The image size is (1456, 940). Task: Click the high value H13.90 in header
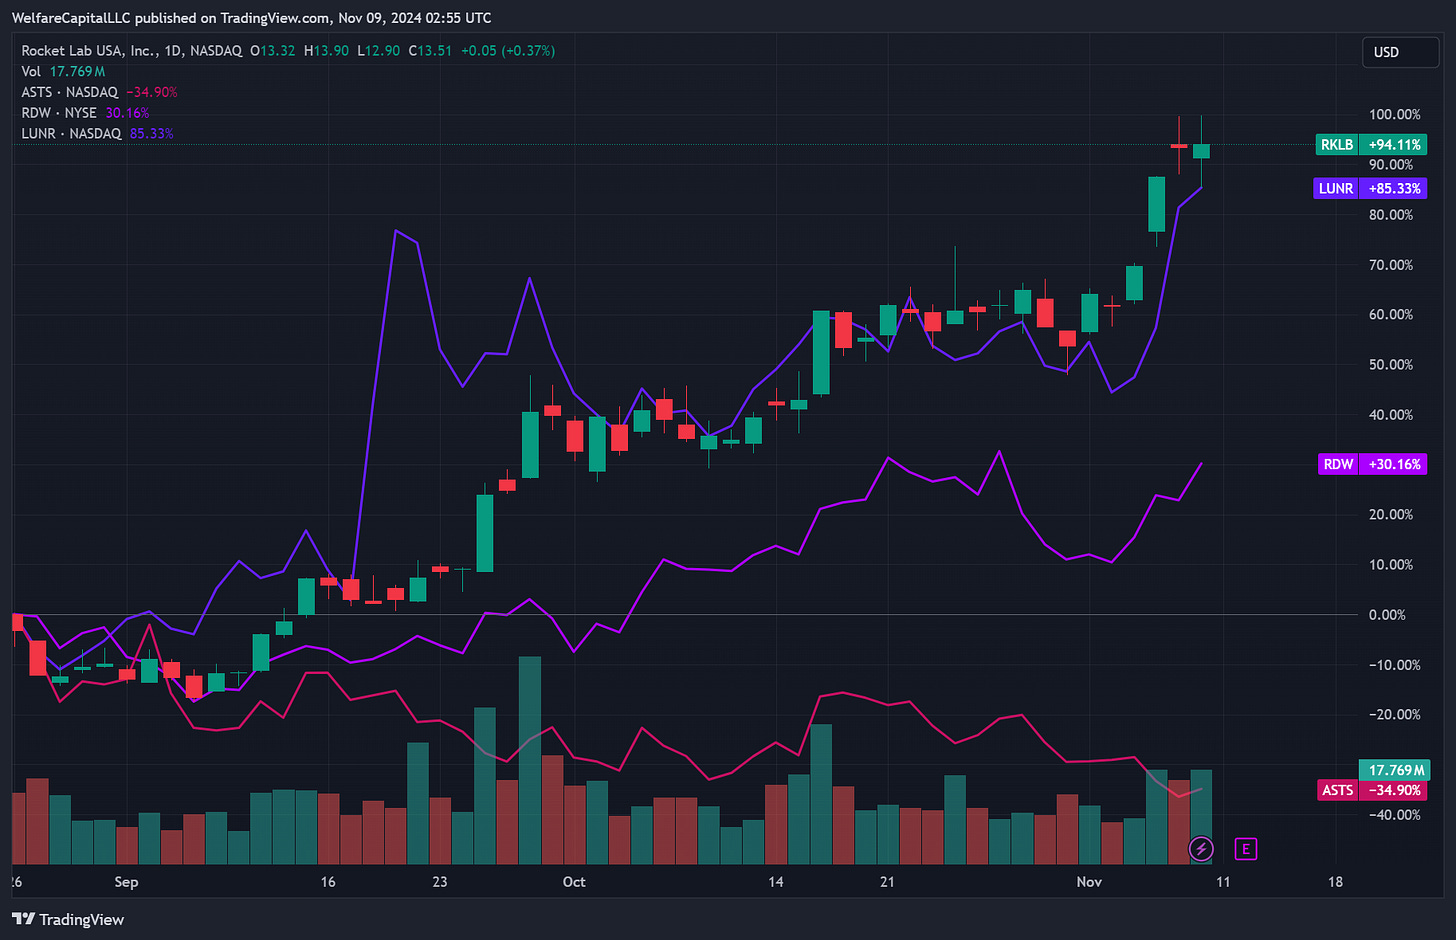point(326,50)
